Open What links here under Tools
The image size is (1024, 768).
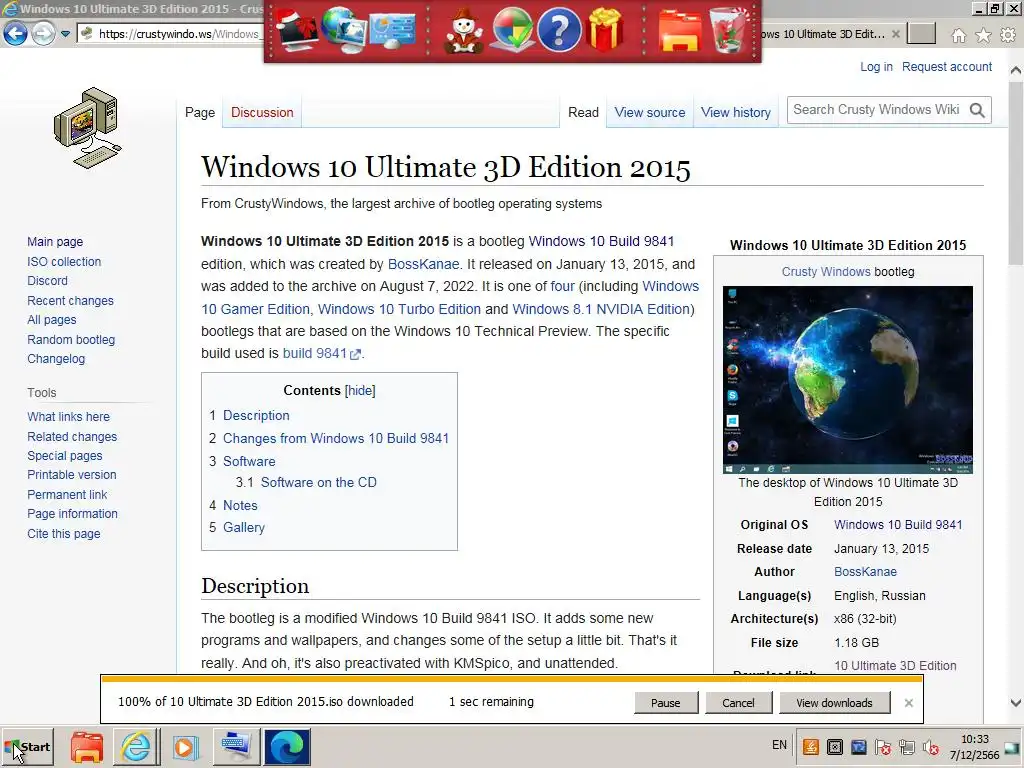click(x=68, y=417)
